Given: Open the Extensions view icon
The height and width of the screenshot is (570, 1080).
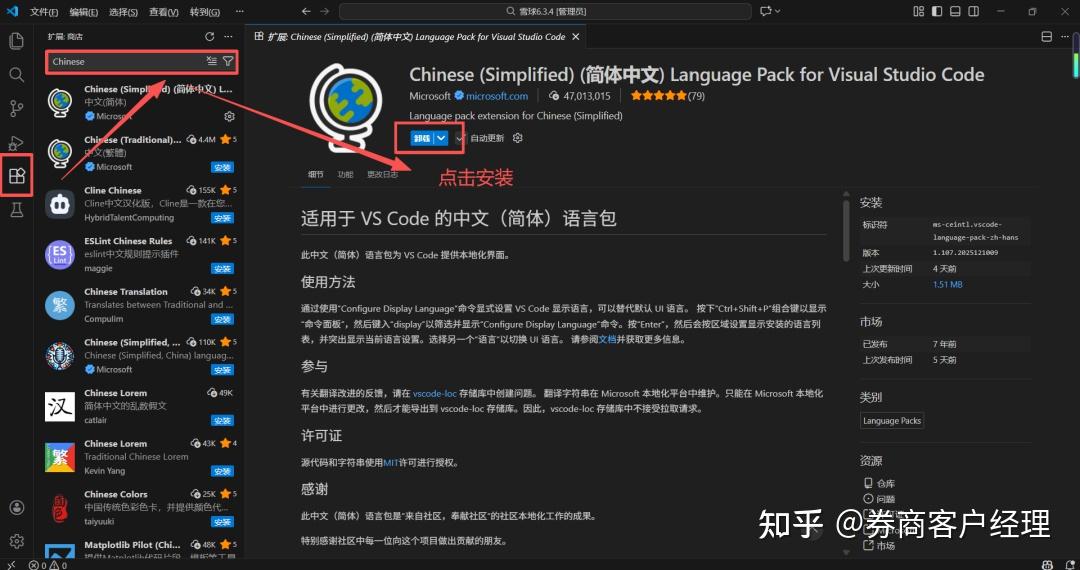Looking at the screenshot, I should coord(17,176).
